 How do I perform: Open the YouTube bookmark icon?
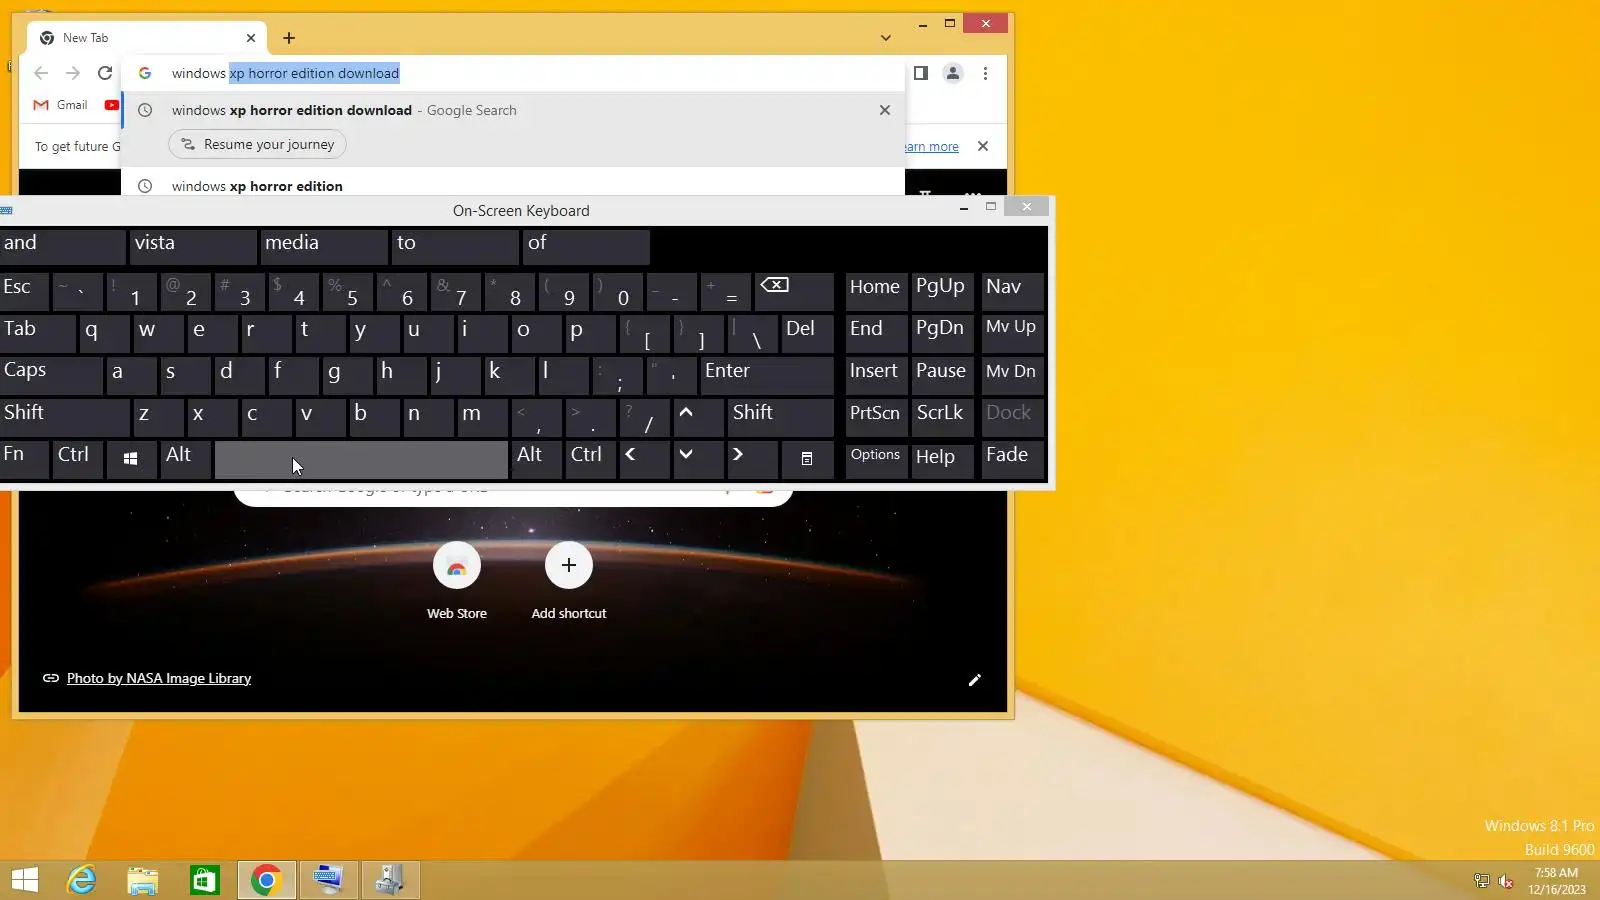point(112,105)
